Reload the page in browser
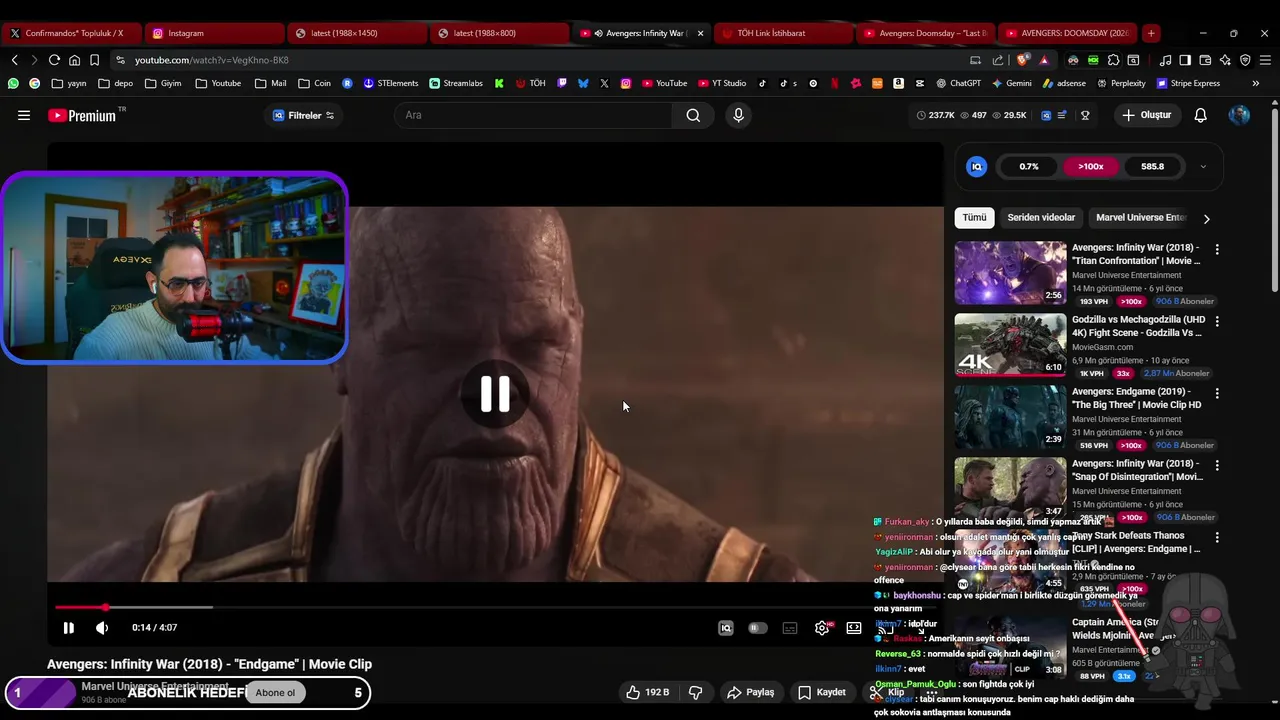 click(54, 60)
